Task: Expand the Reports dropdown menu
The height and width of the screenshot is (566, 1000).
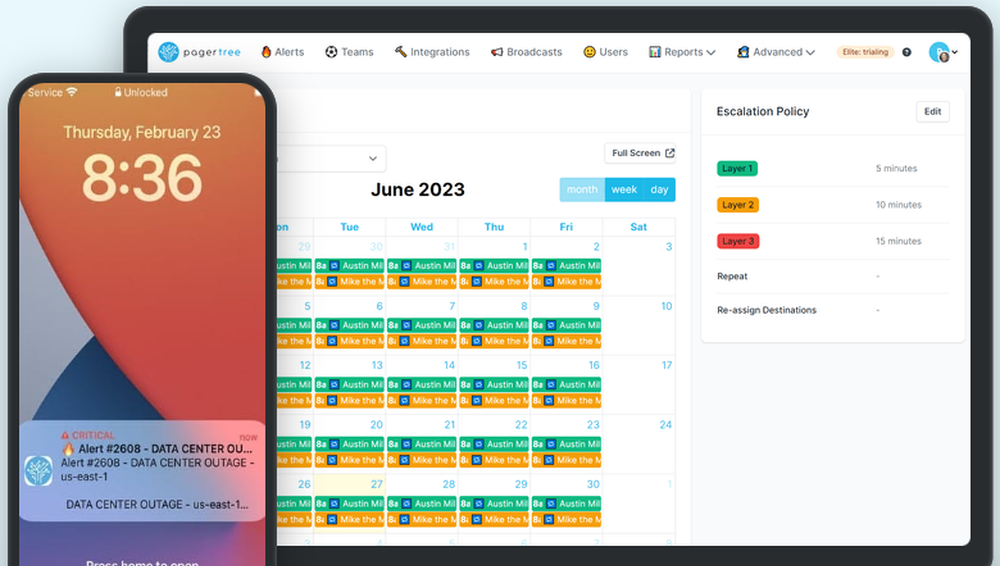Action: 682,52
